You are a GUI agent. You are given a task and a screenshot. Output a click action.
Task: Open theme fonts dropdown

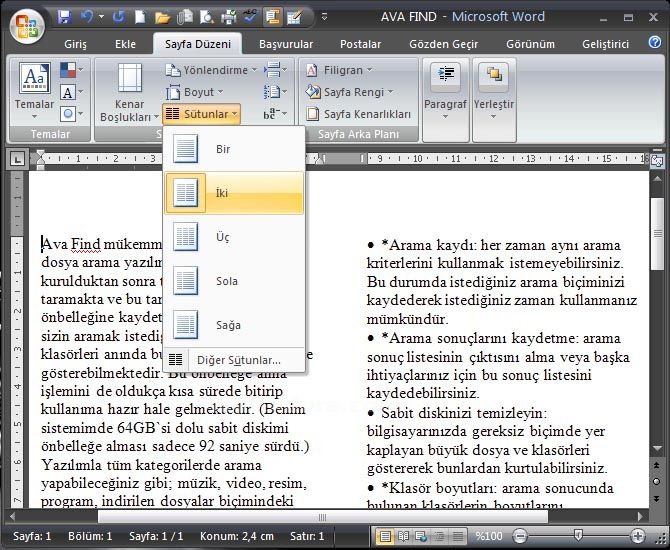coord(71,92)
